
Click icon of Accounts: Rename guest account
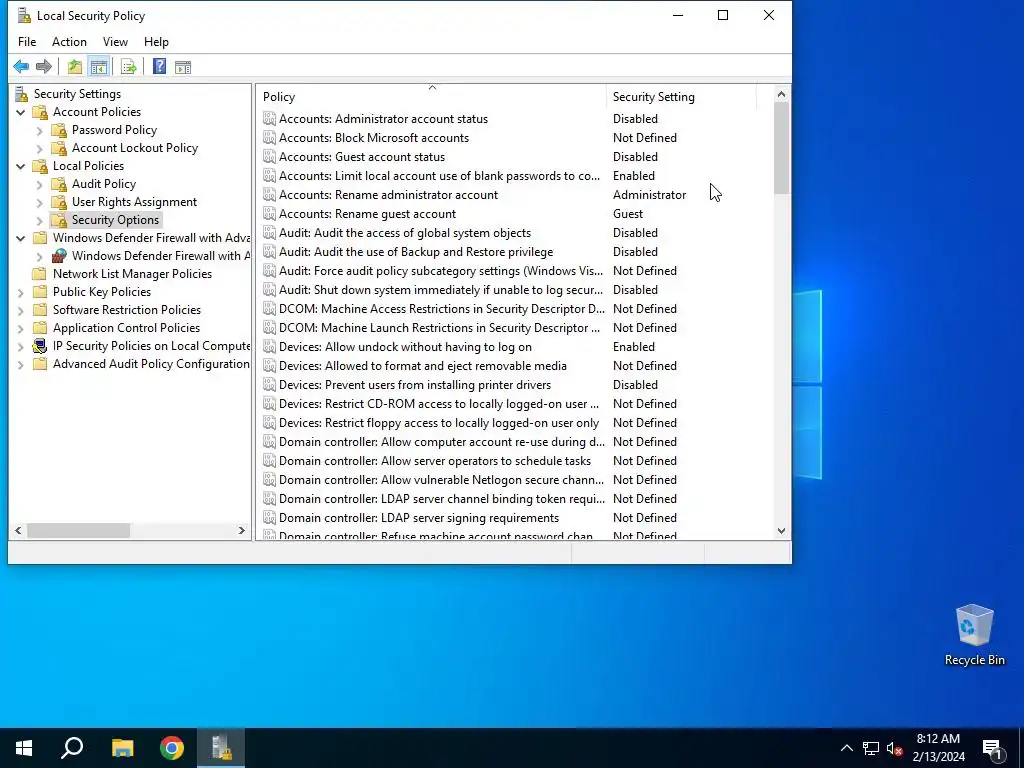[x=269, y=214]
